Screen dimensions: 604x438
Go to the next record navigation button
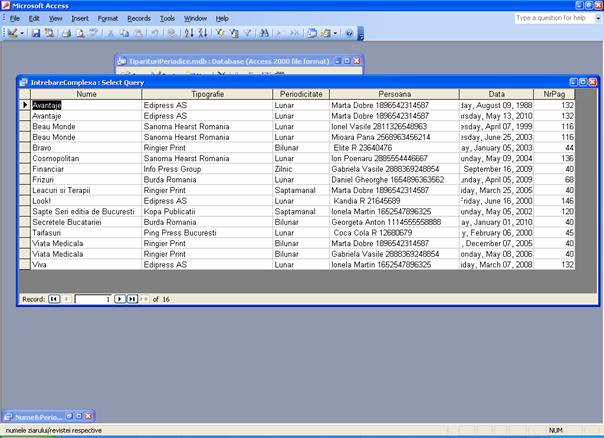point(118,299)
